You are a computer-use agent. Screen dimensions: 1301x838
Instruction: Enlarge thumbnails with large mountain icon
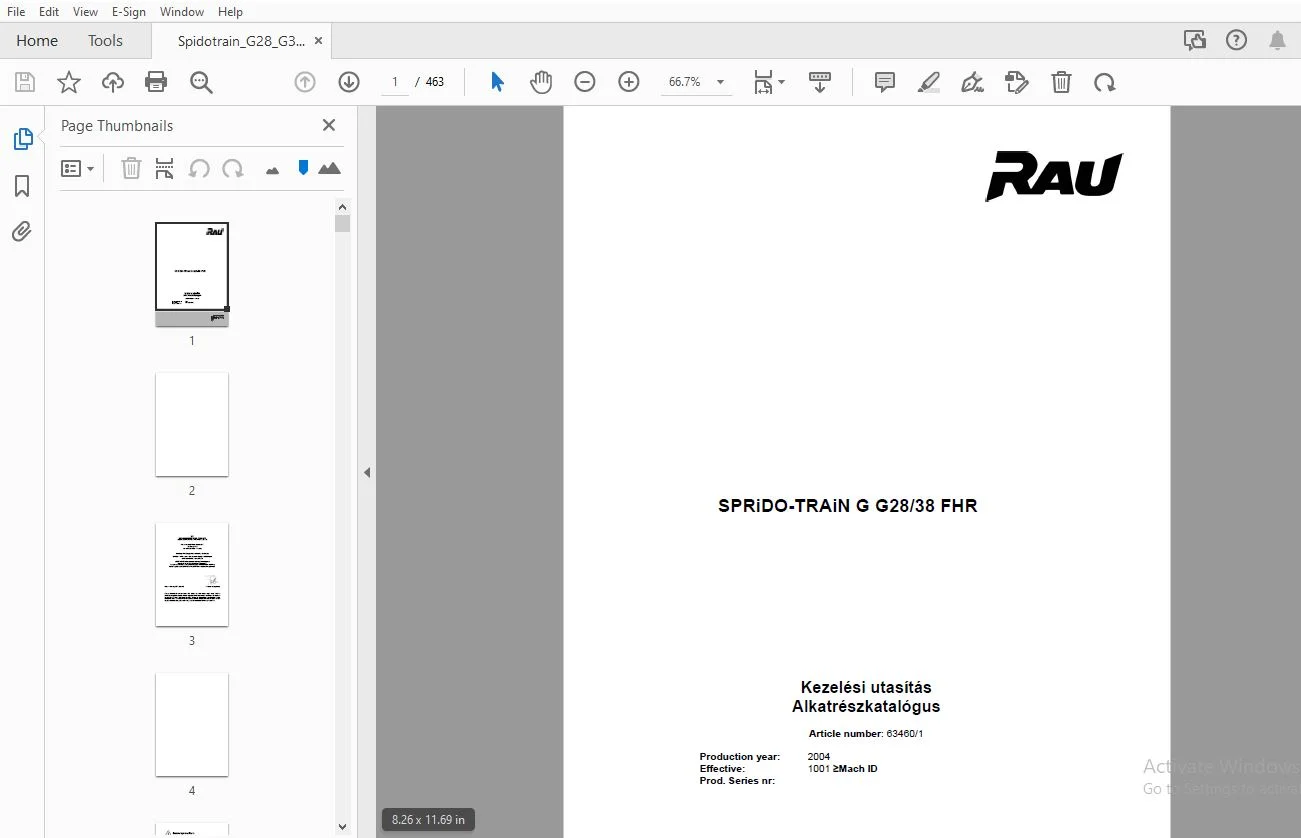click(329, 169)
